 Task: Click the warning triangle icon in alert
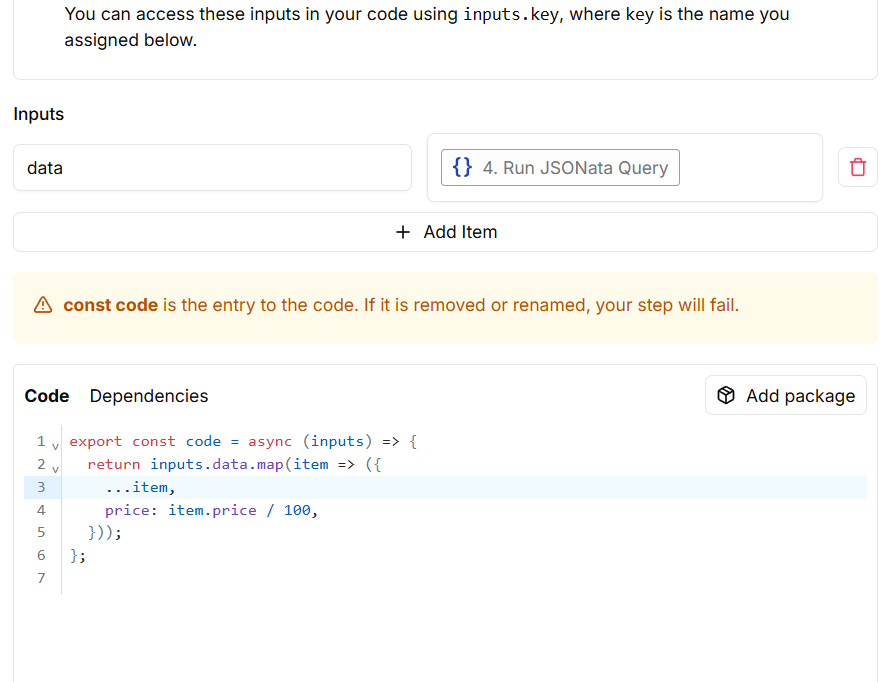point(43,306)
